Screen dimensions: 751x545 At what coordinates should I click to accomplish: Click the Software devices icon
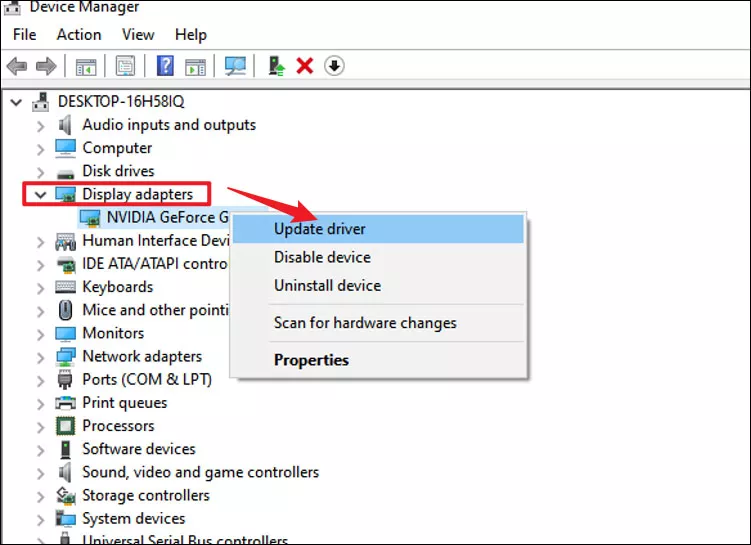(x=65, y=449)
